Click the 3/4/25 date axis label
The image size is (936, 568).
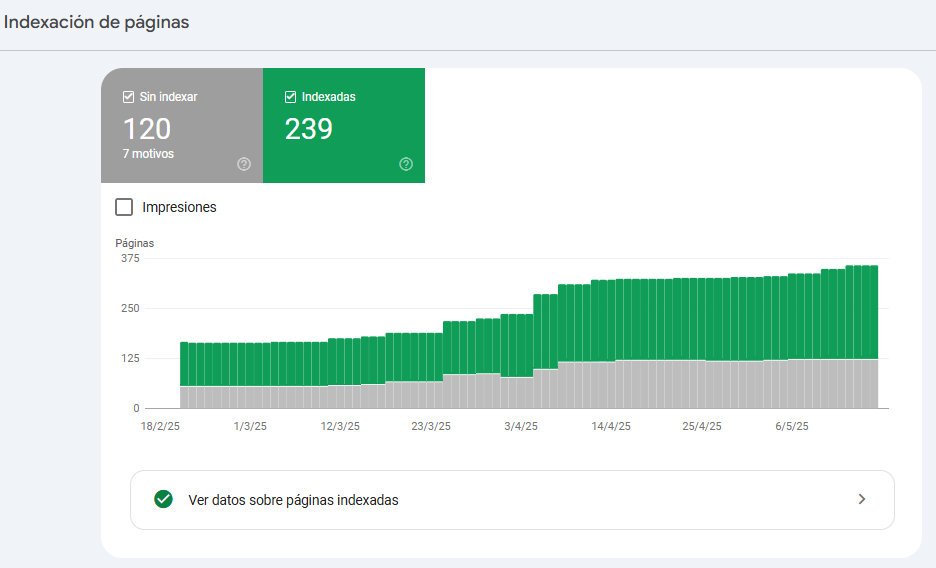pos(521,426)
